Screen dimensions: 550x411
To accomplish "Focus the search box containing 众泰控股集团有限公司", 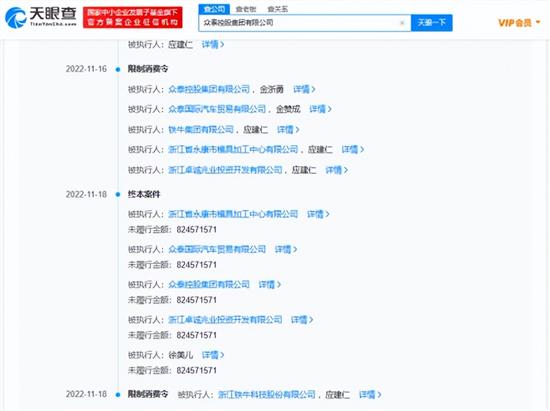I will point(304,23).
